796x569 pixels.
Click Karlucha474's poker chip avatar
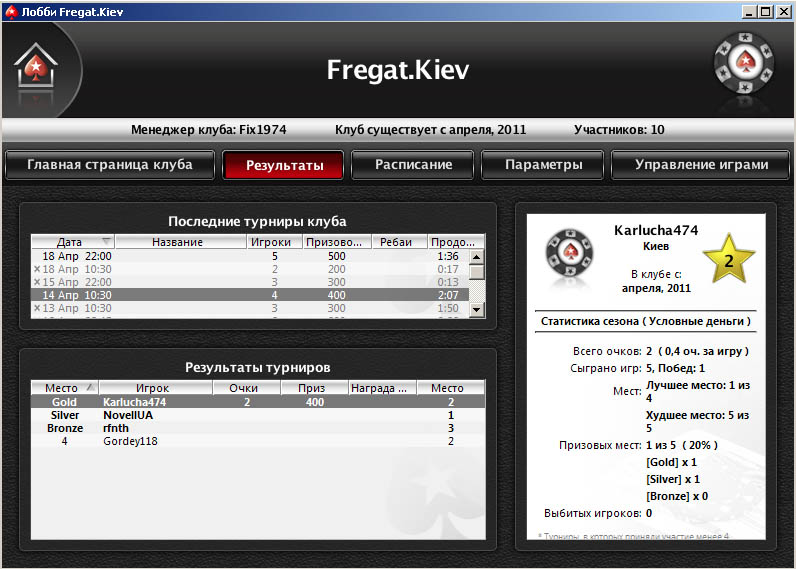tap(568, 260)
